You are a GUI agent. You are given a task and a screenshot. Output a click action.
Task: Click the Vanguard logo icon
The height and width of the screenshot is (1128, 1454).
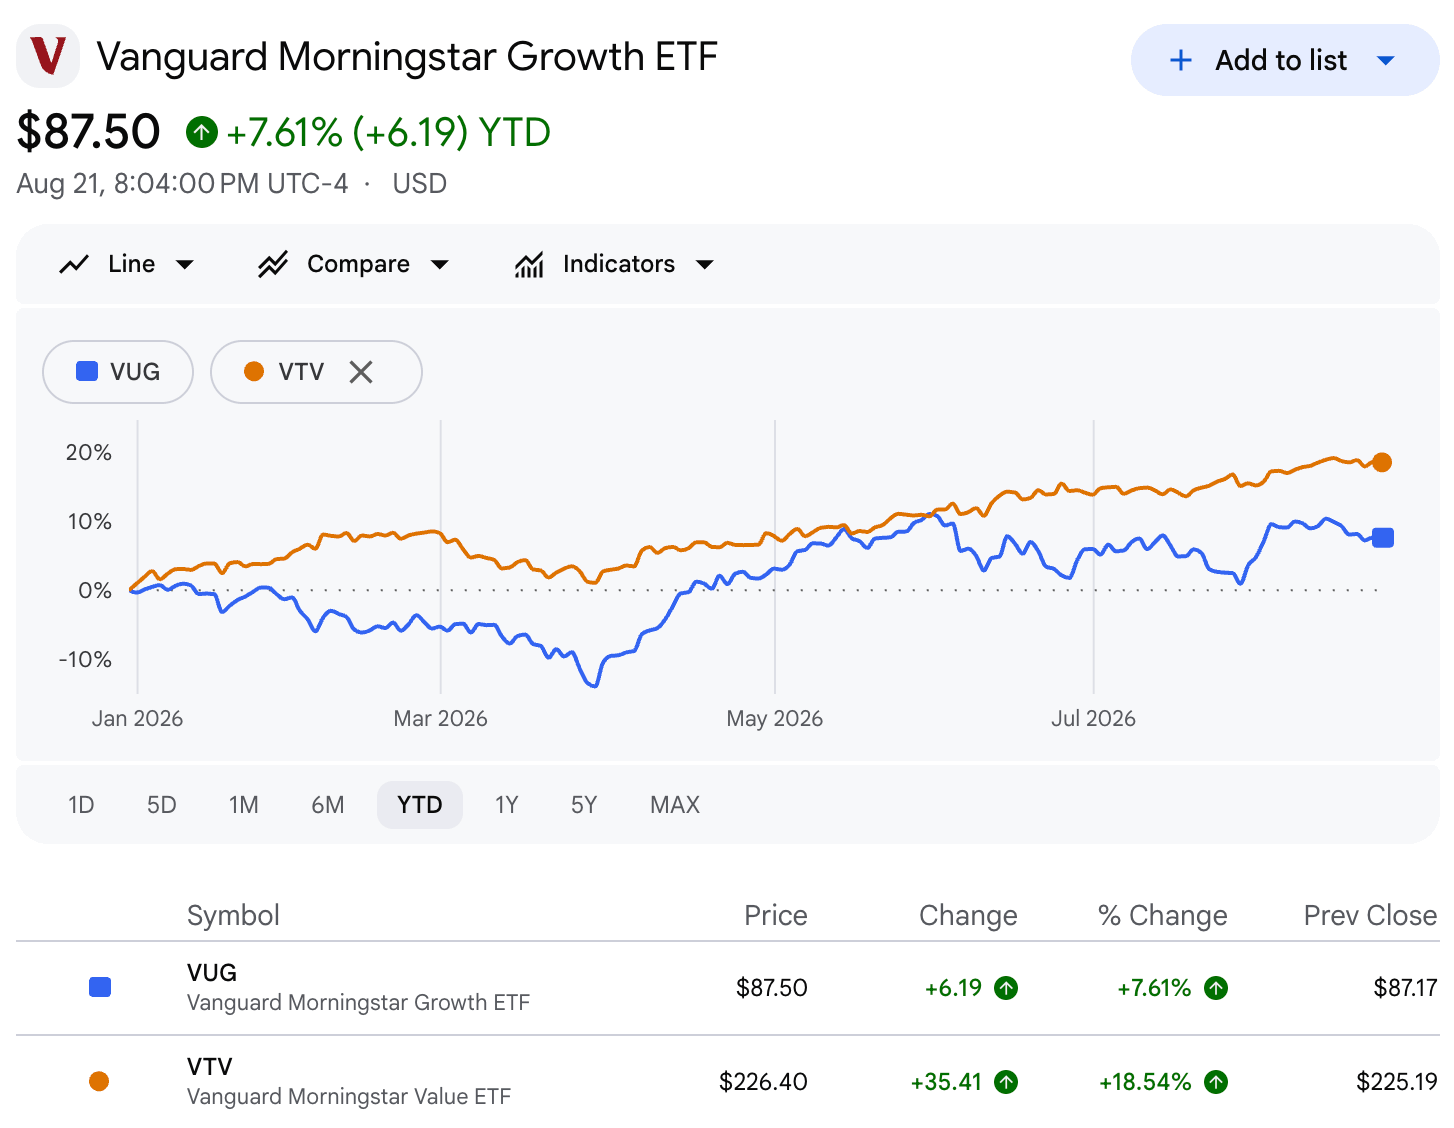48,56
